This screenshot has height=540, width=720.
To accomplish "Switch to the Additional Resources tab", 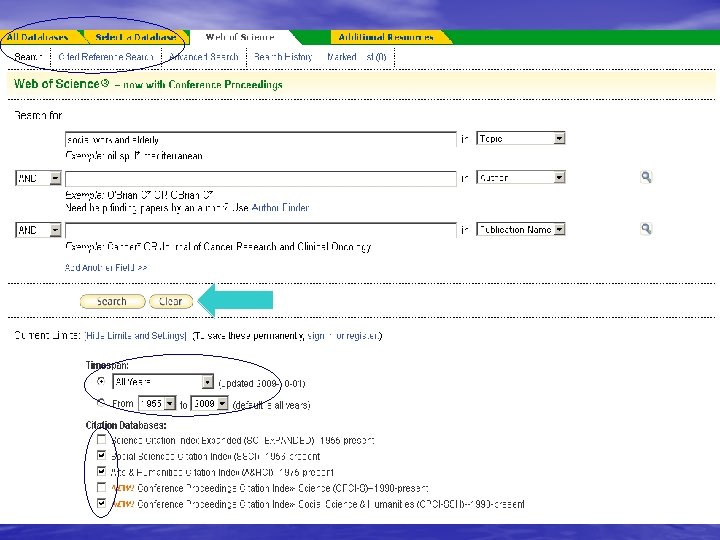I will point(386,37).
